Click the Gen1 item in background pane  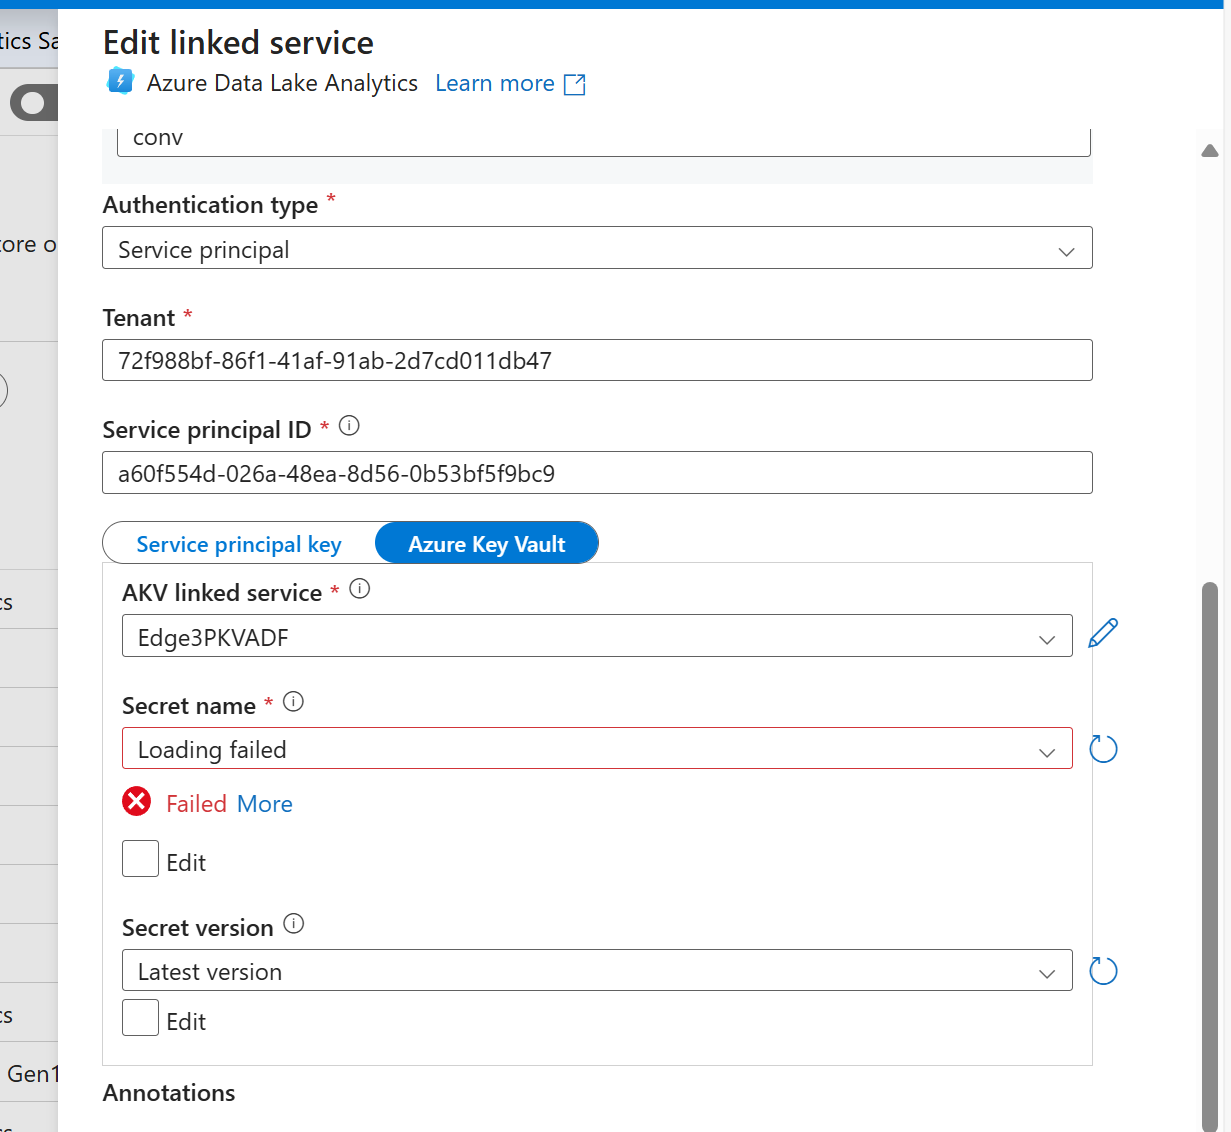point(32,1074)
